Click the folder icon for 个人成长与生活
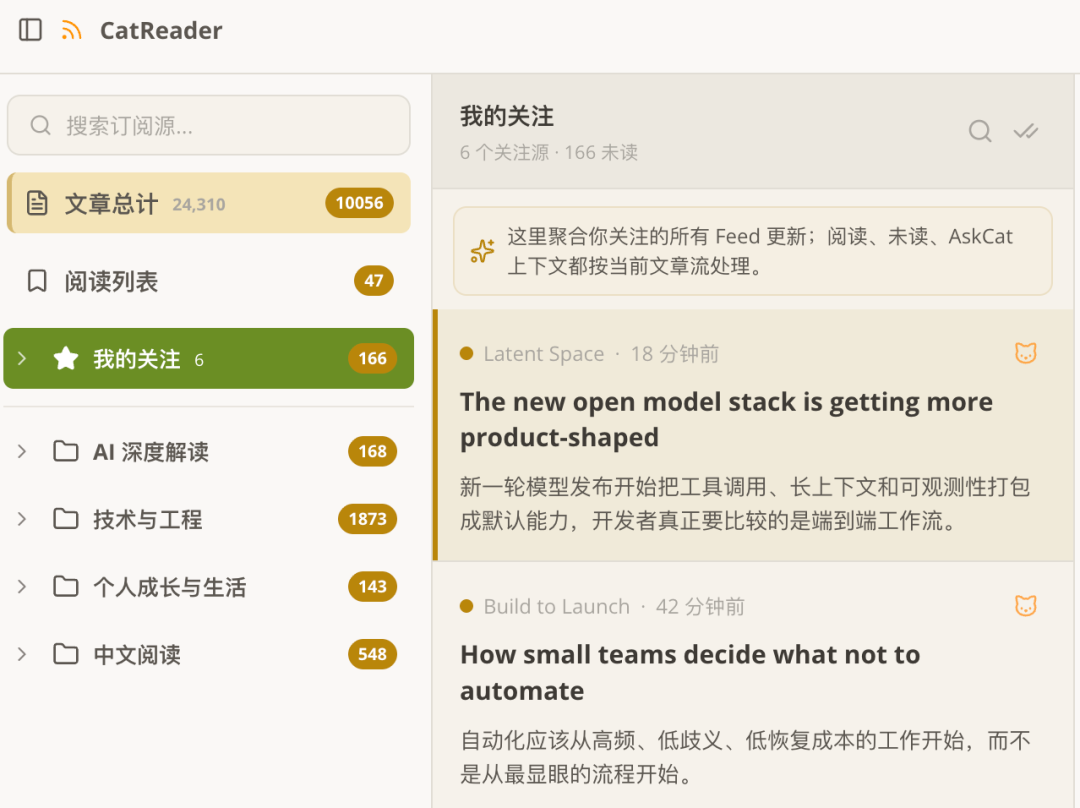Viewport: 1080px width, 808px height. [66, 586]
